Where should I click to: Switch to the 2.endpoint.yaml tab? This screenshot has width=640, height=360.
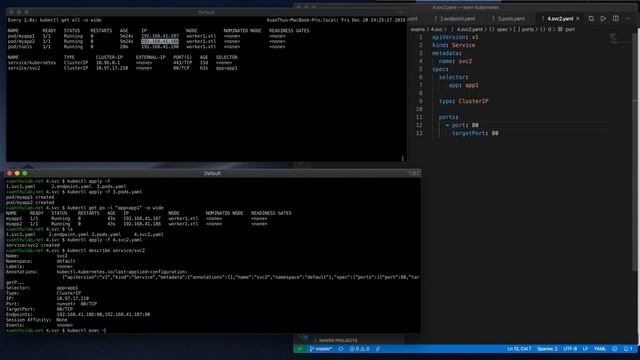click(x=457, y=19)
